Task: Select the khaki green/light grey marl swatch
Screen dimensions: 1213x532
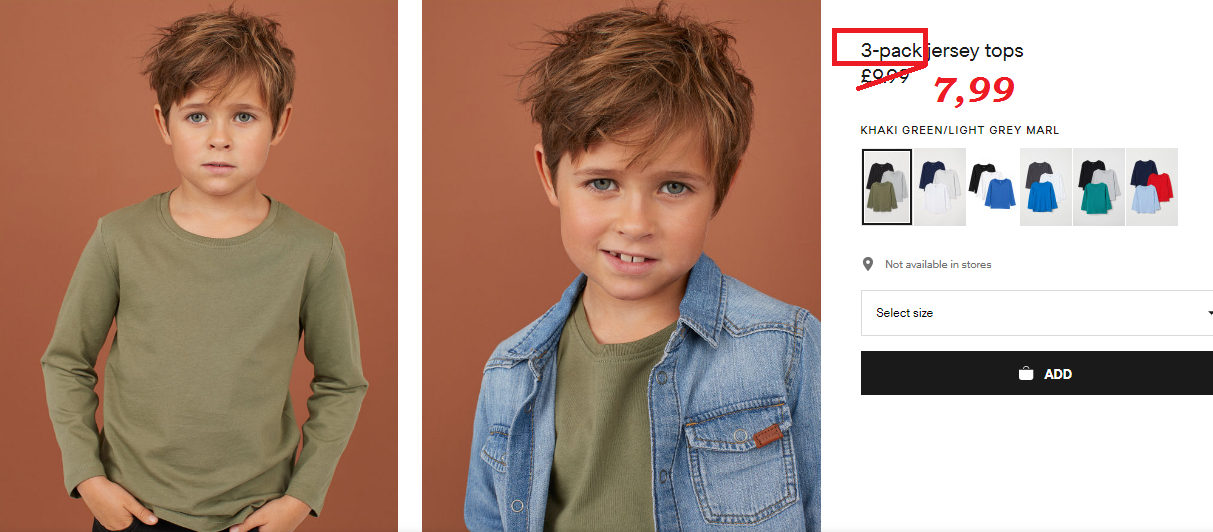Action: pyautogui.click(x=886, y=187)
